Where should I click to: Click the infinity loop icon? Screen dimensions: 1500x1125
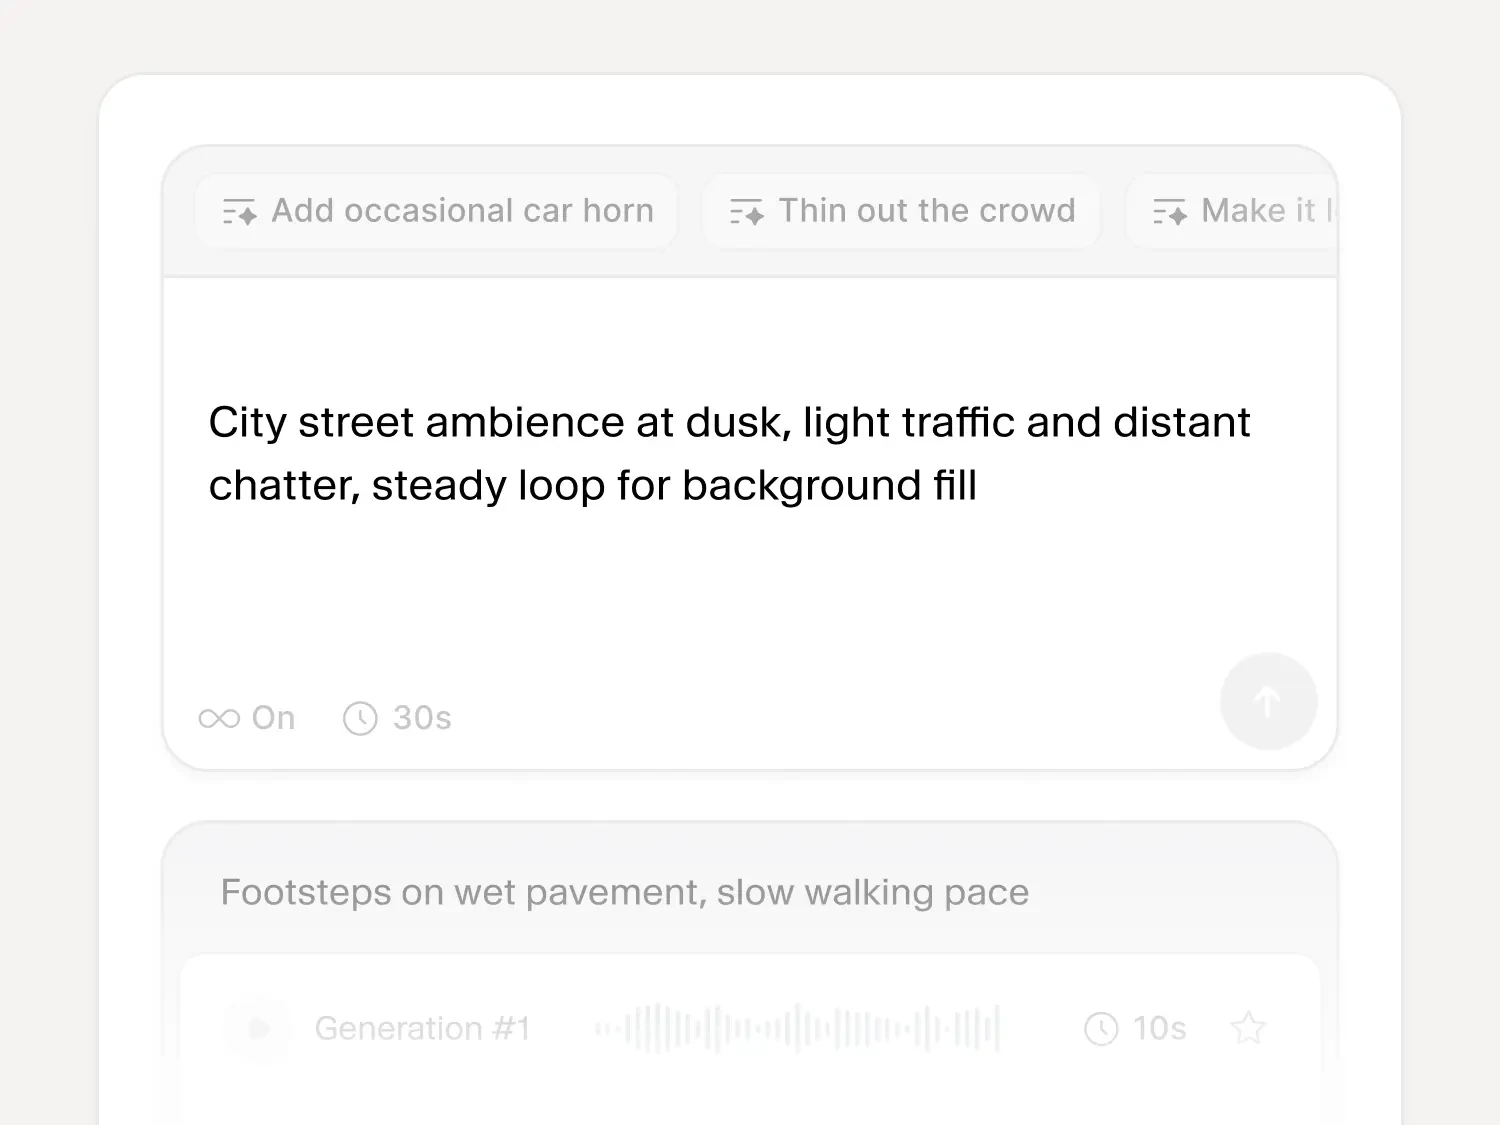219,718
